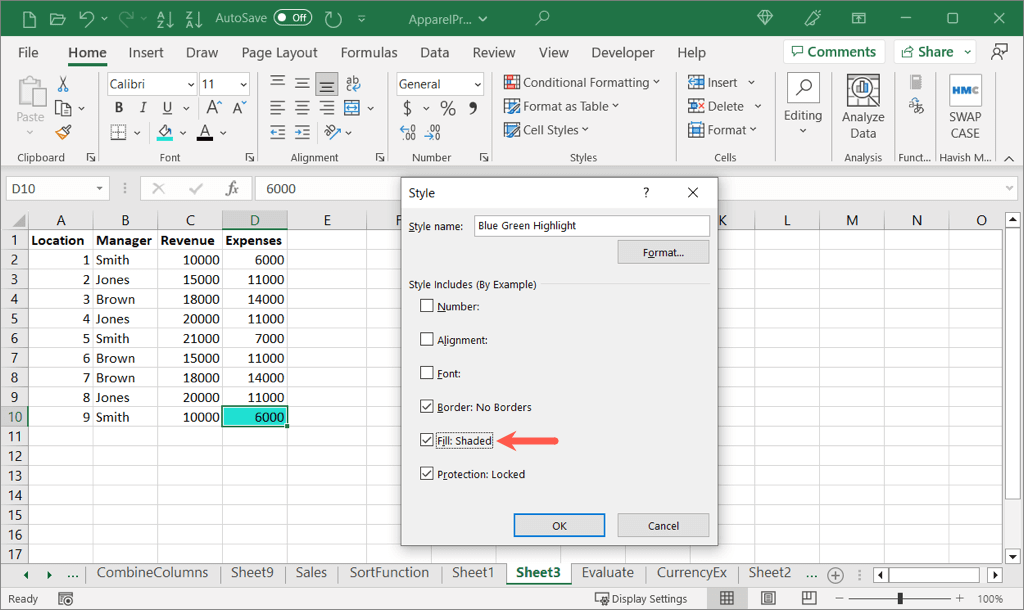Click the Percent Style icon

448,108
